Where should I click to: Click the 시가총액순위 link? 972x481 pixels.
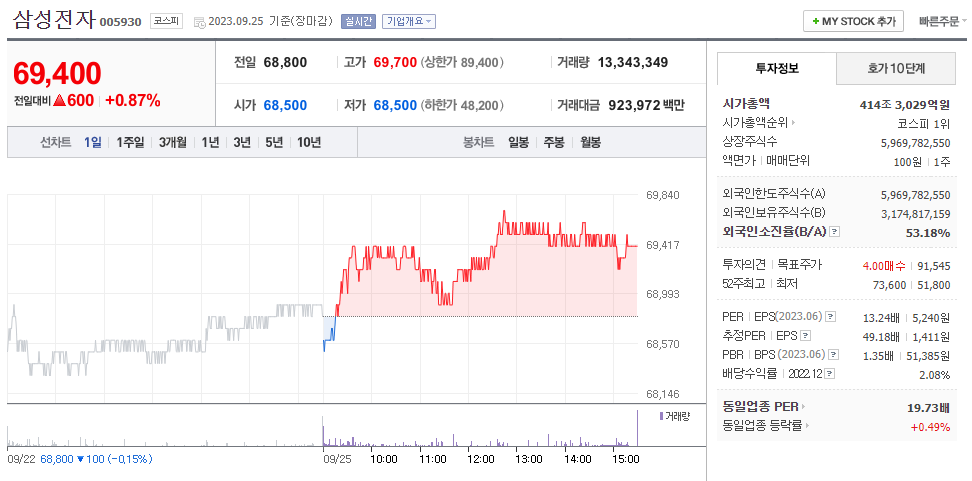point(755,123)
